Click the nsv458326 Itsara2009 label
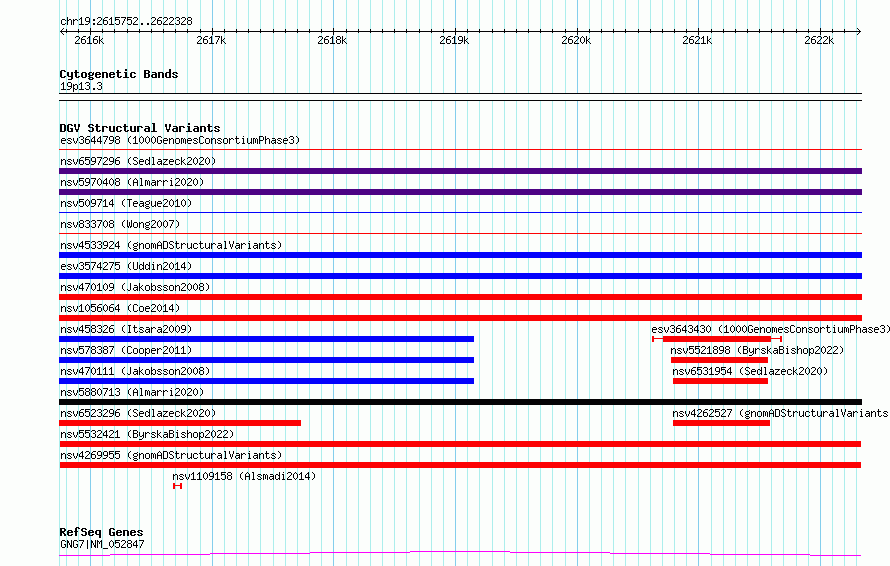Image resolution: width=890 pixels, height=566 pixels. click(126, 329)
